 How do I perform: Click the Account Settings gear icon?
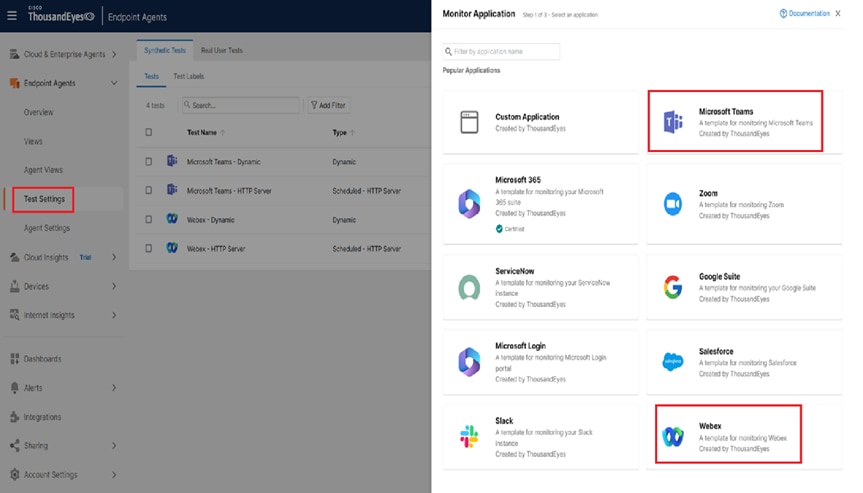[15, 474]
